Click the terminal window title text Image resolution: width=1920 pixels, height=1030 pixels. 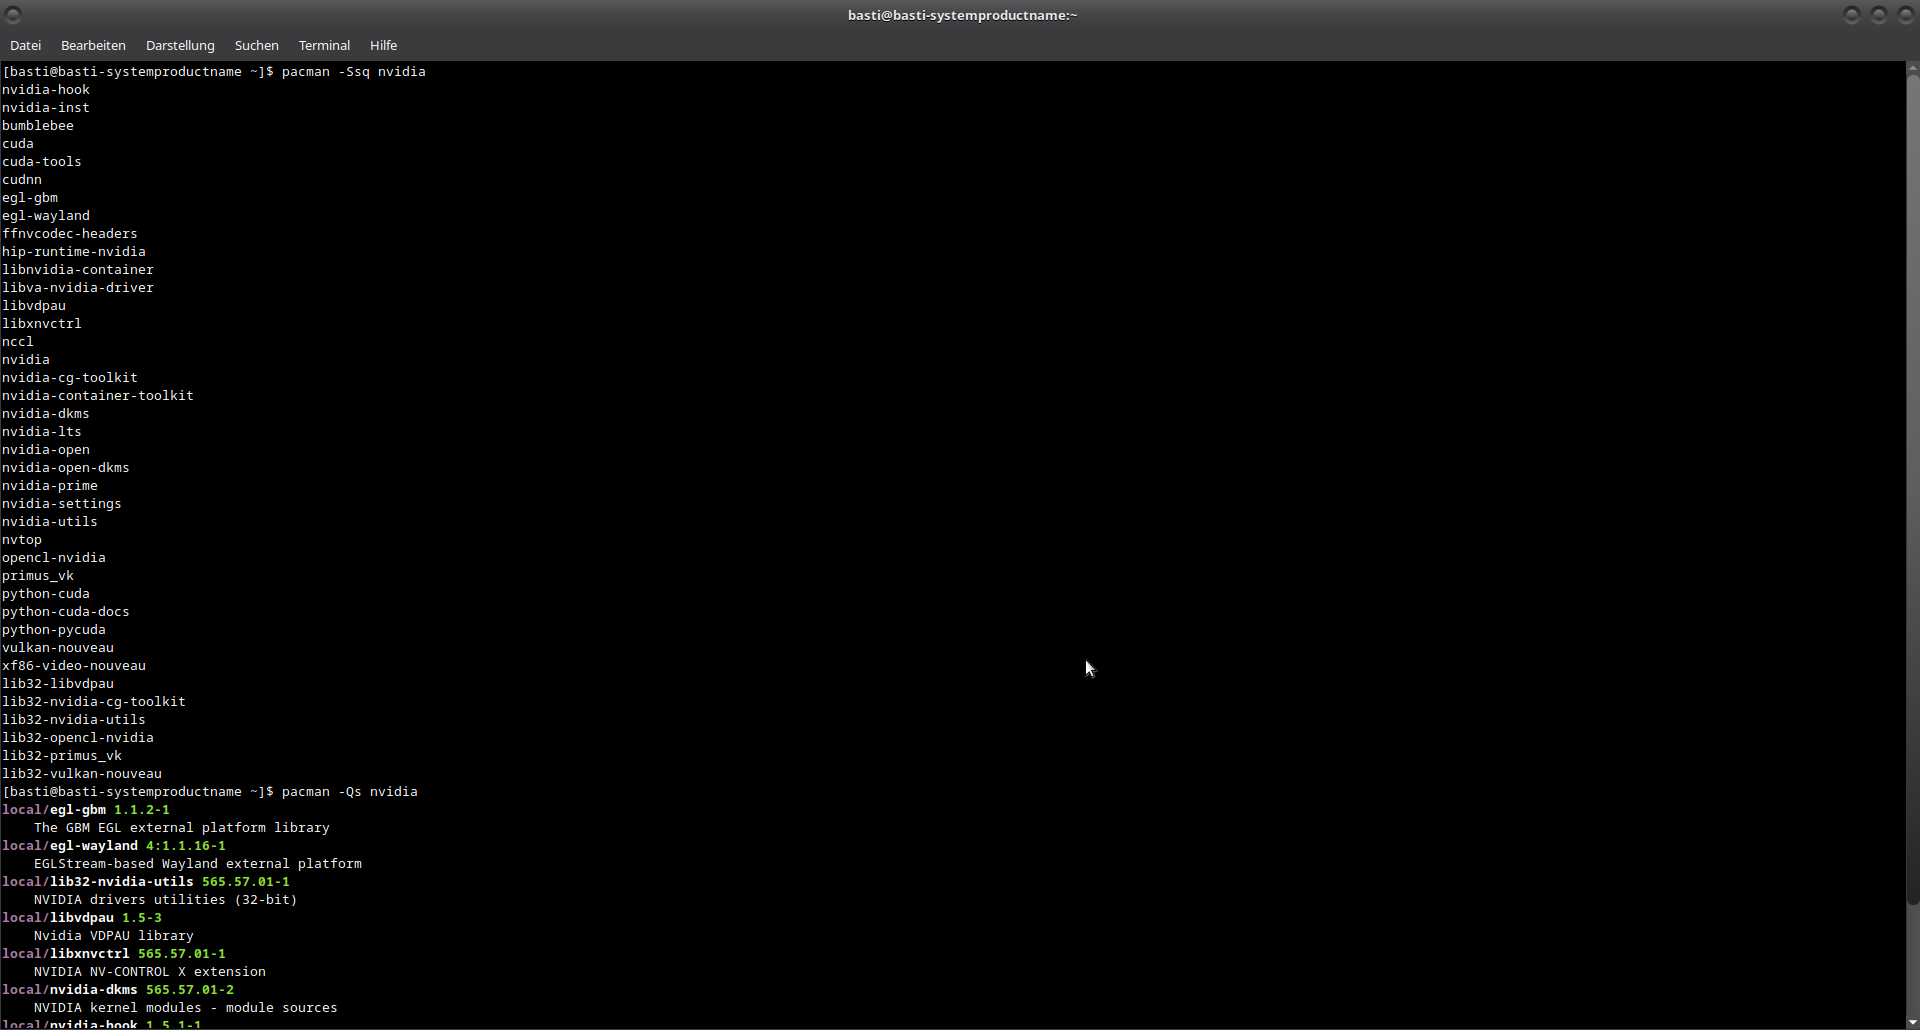pyautogui.click(x=962, y=15)
